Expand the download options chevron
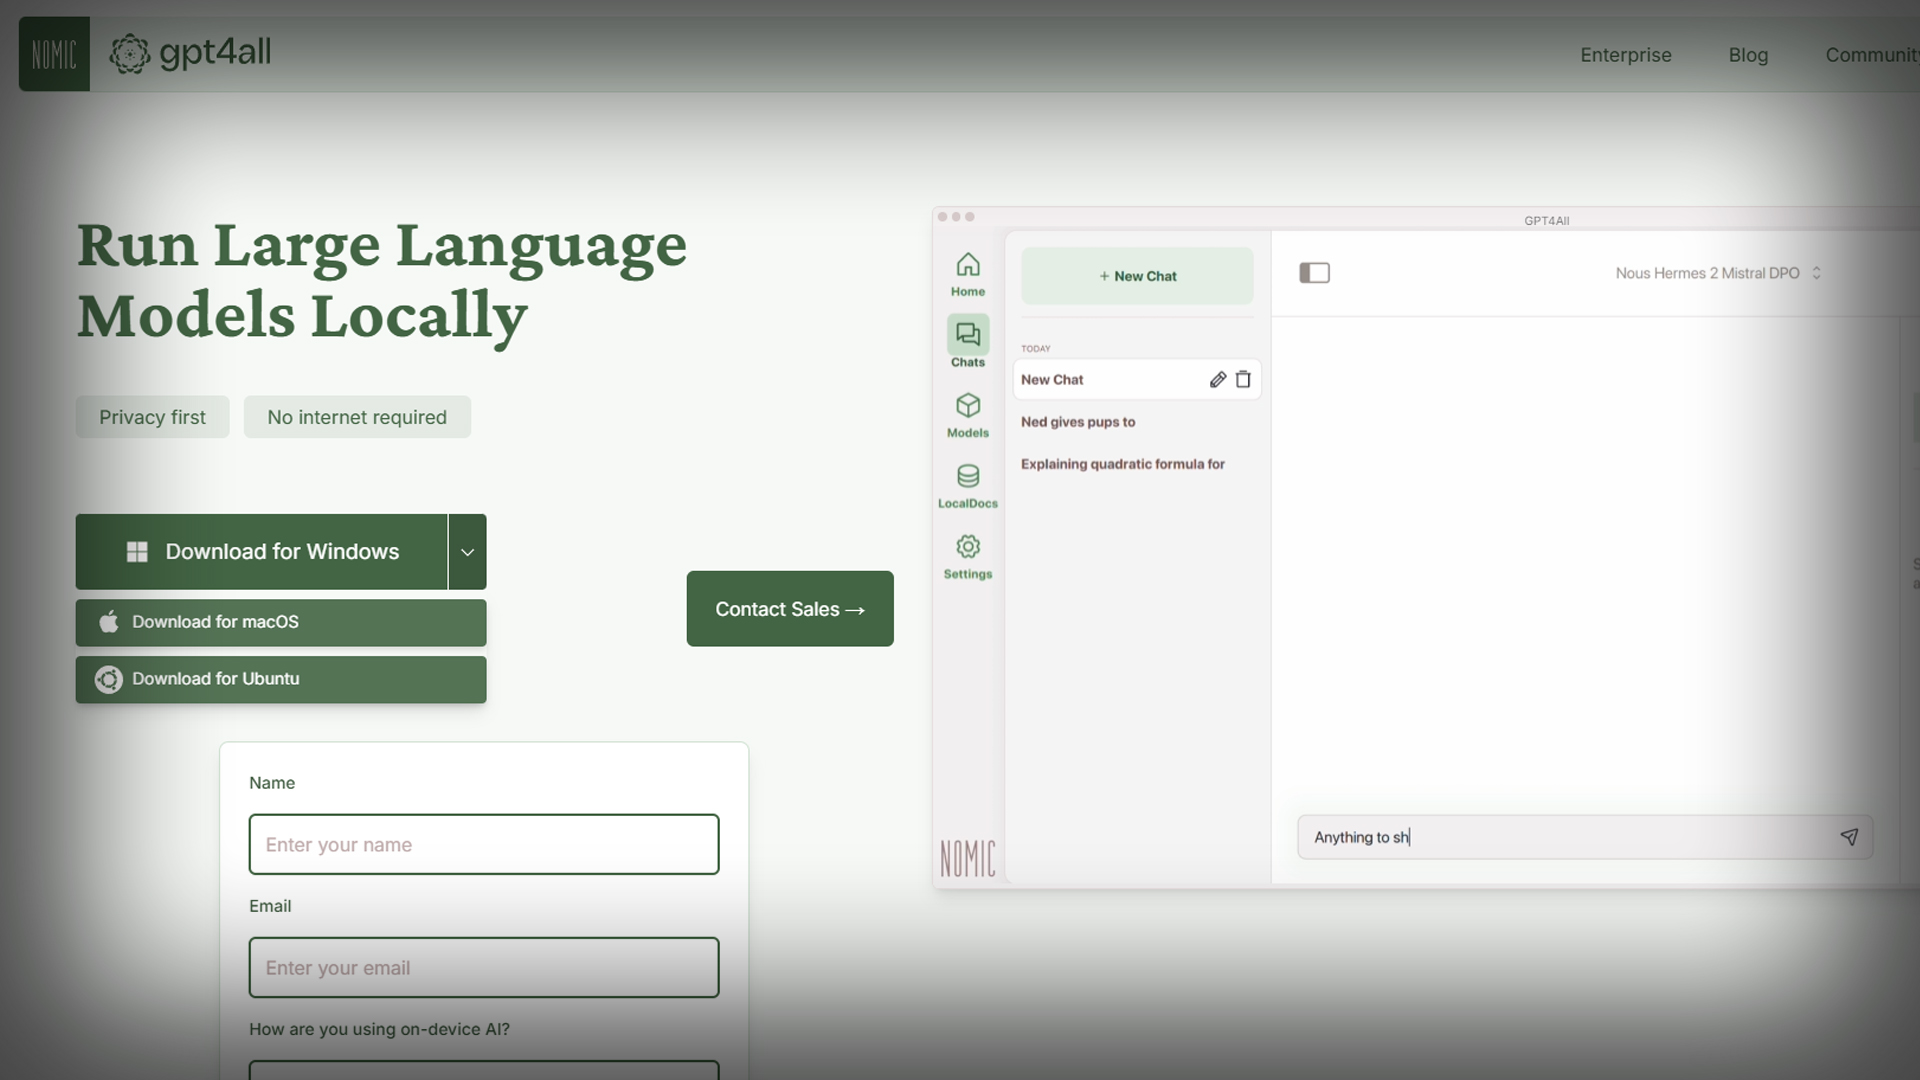This screenshot has width=1920, height=1080. (x=467, y=552)
